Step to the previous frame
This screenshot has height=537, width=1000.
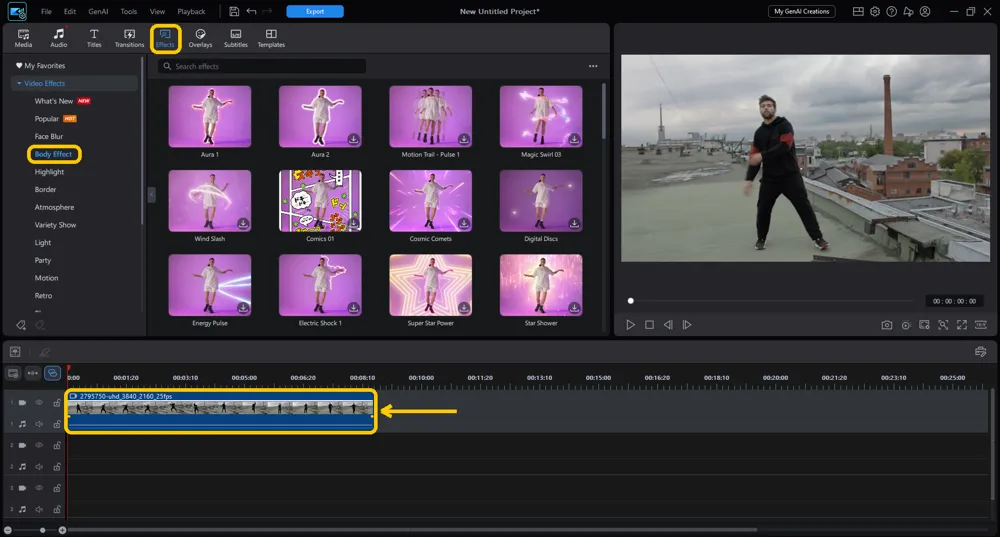(668, 325)
